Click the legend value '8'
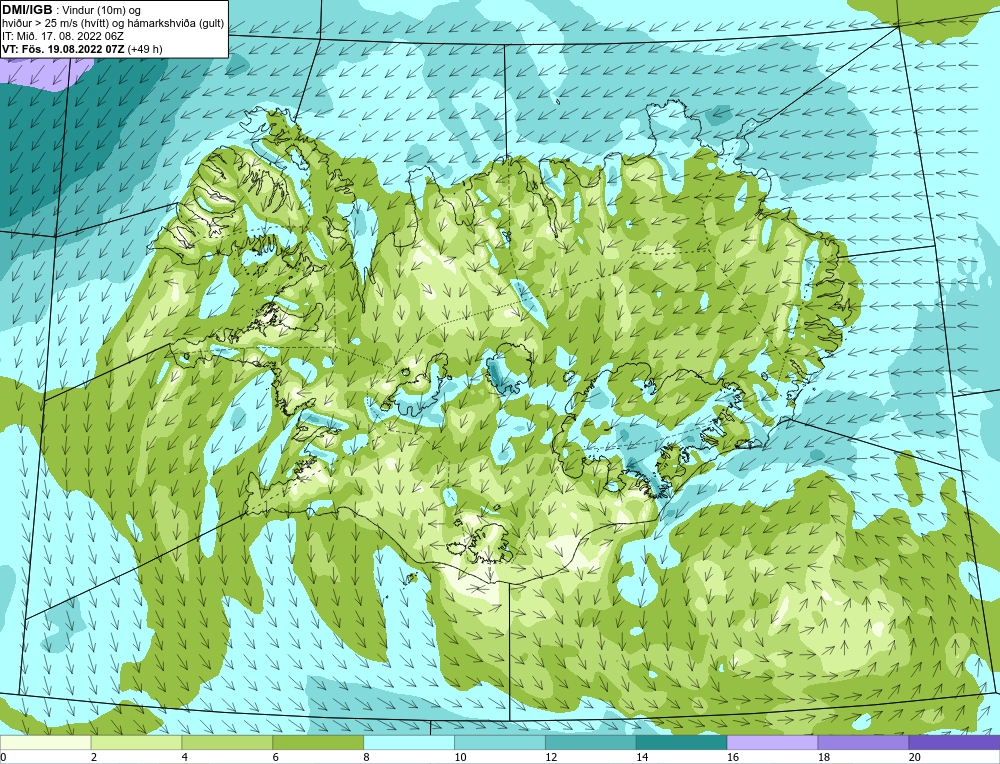The image size is (1000, 764). (x=366, y=757)
